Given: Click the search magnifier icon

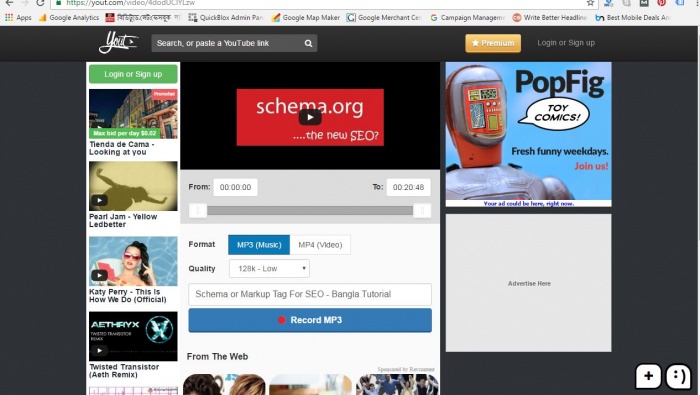Looking at the screenshot, I should tap(308, 43).
